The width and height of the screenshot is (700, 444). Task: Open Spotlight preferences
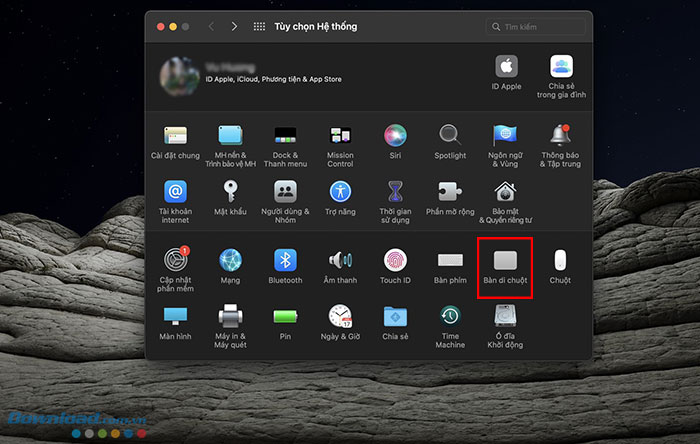pos(450,135)
